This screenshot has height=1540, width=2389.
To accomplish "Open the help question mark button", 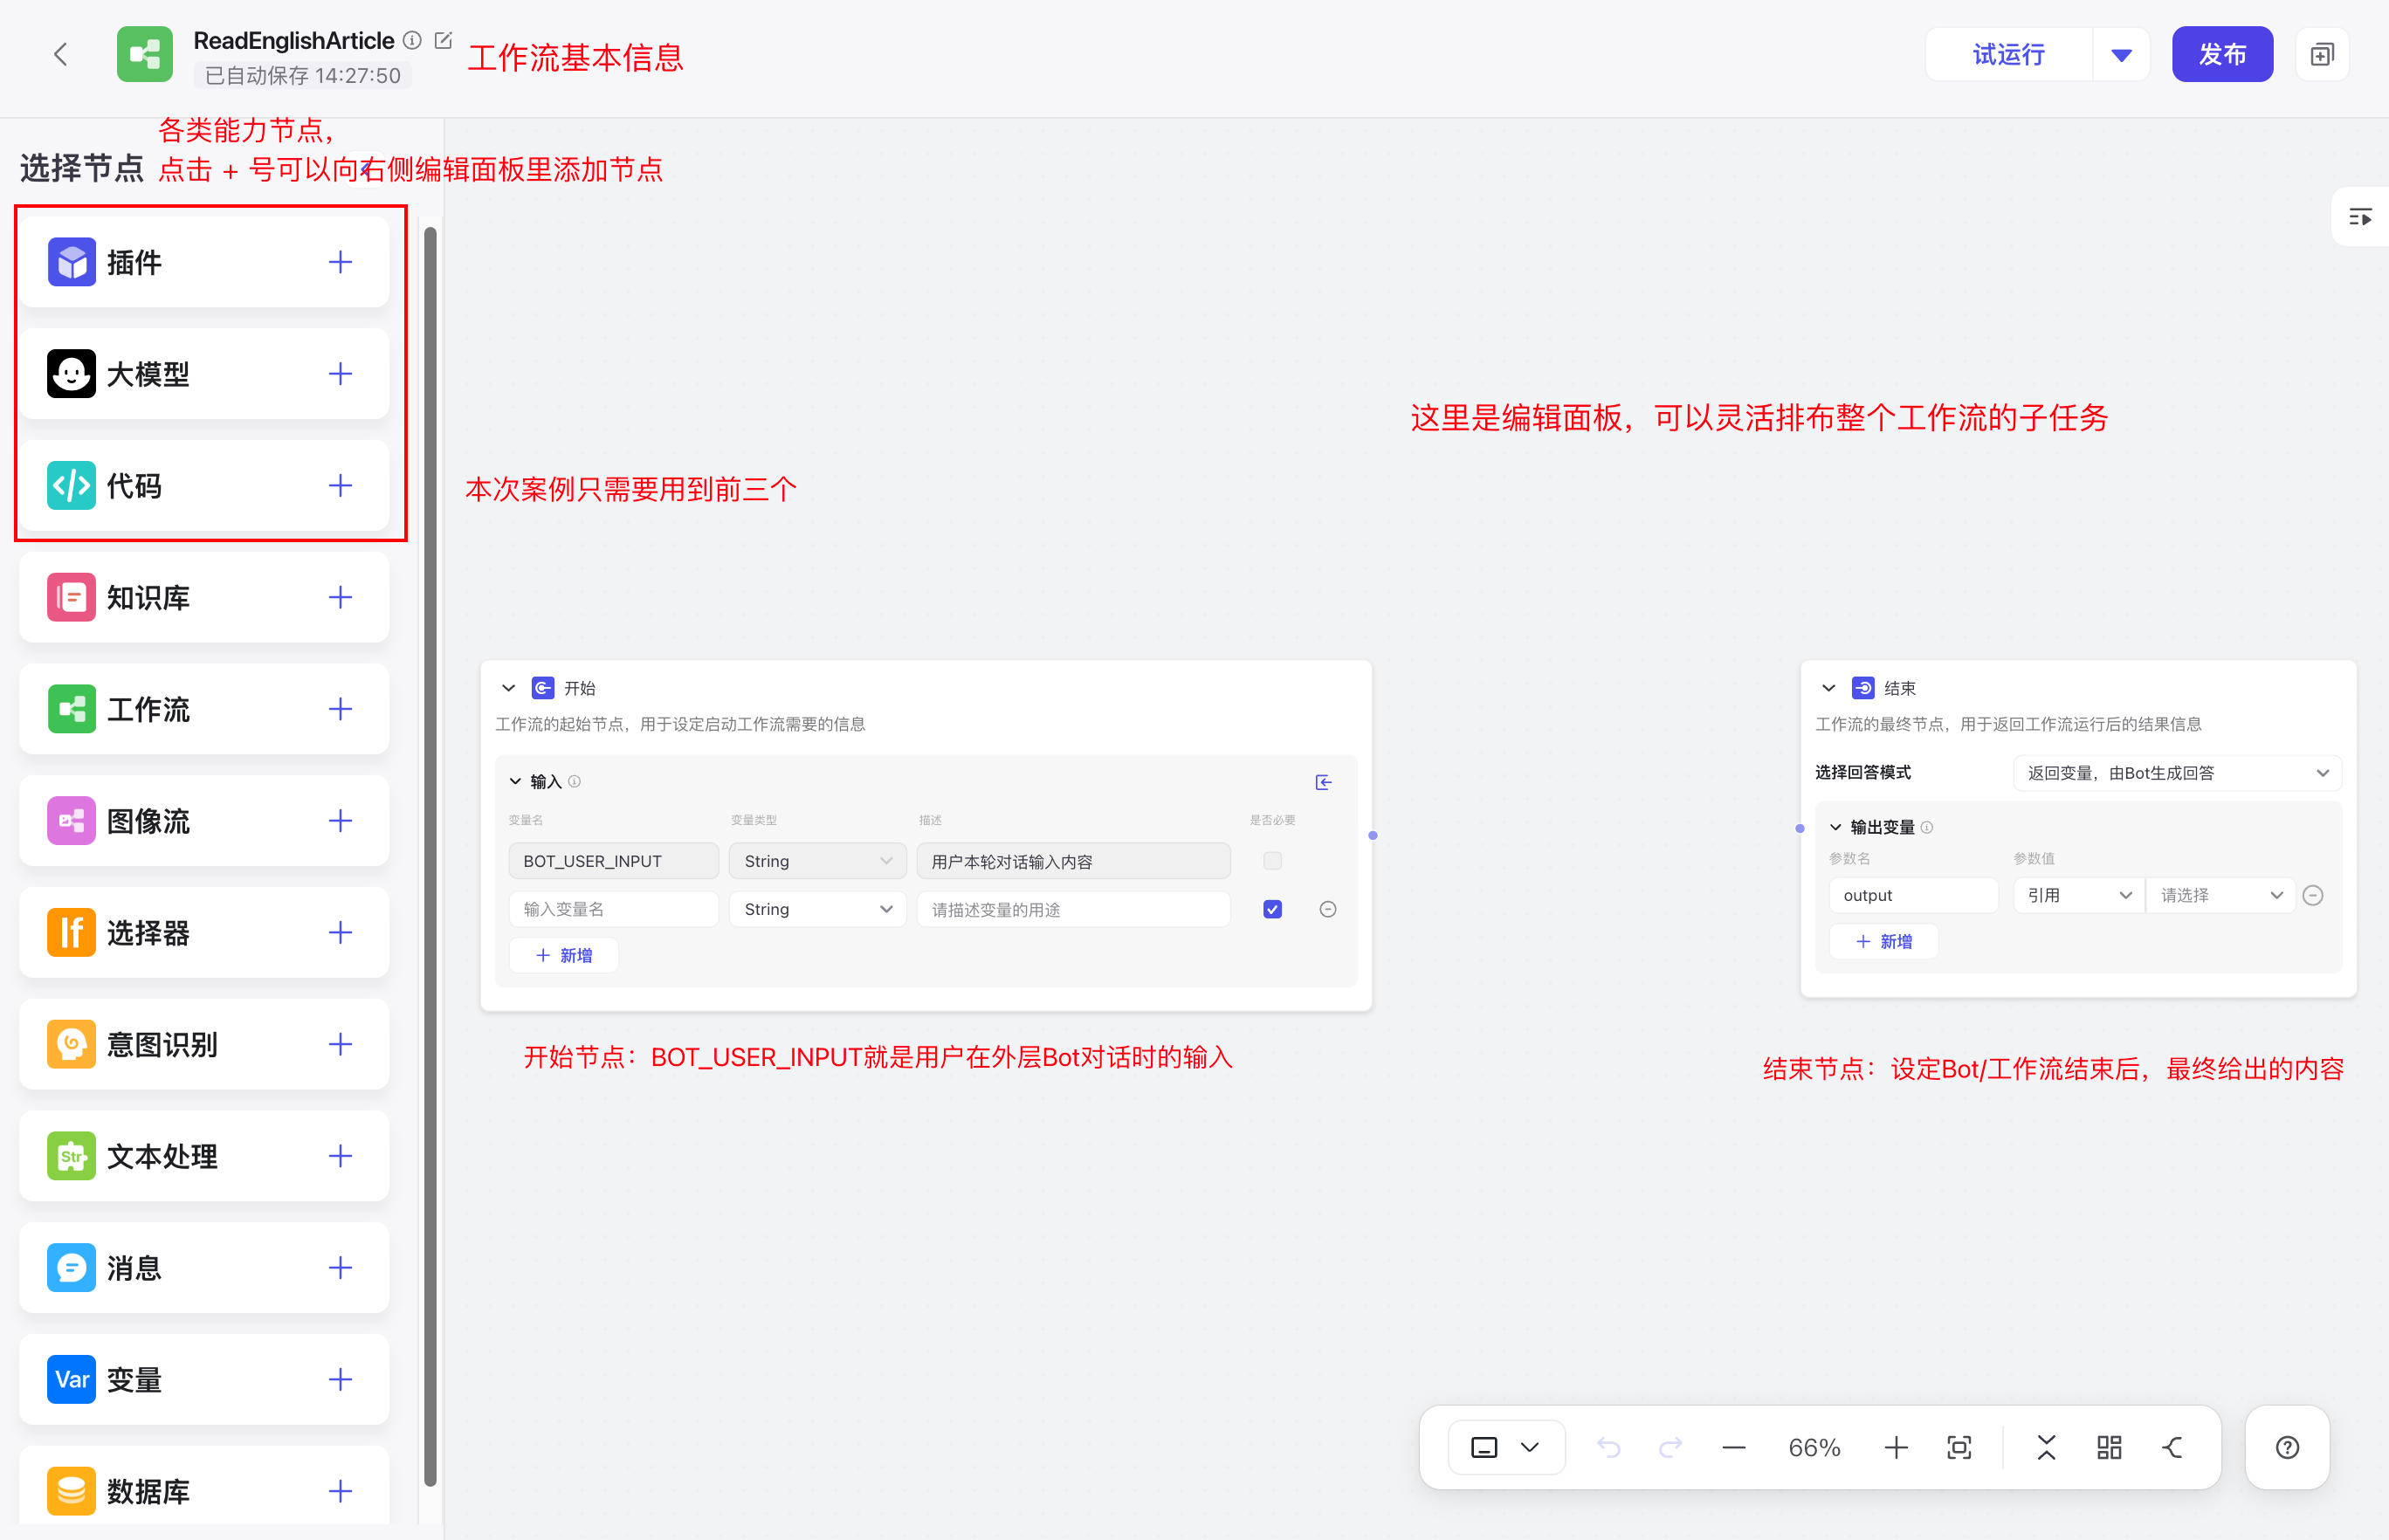I will pyautogui.click(x=2287, y=1447).
